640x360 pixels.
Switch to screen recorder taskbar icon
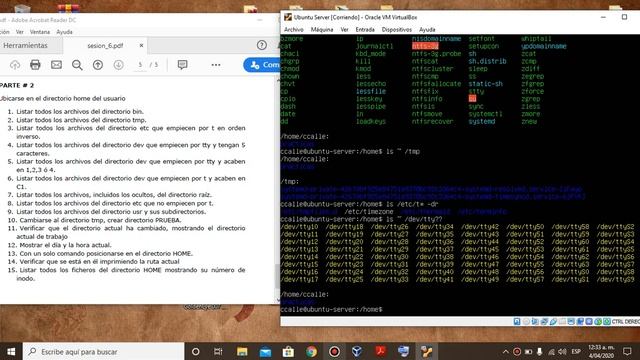click(334, 351)
